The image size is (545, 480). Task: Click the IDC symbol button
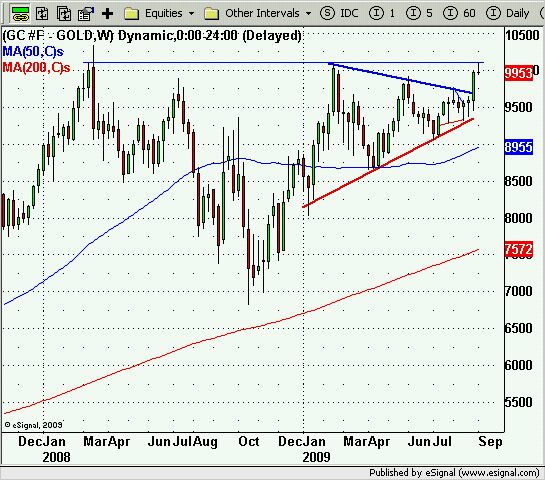349,13
